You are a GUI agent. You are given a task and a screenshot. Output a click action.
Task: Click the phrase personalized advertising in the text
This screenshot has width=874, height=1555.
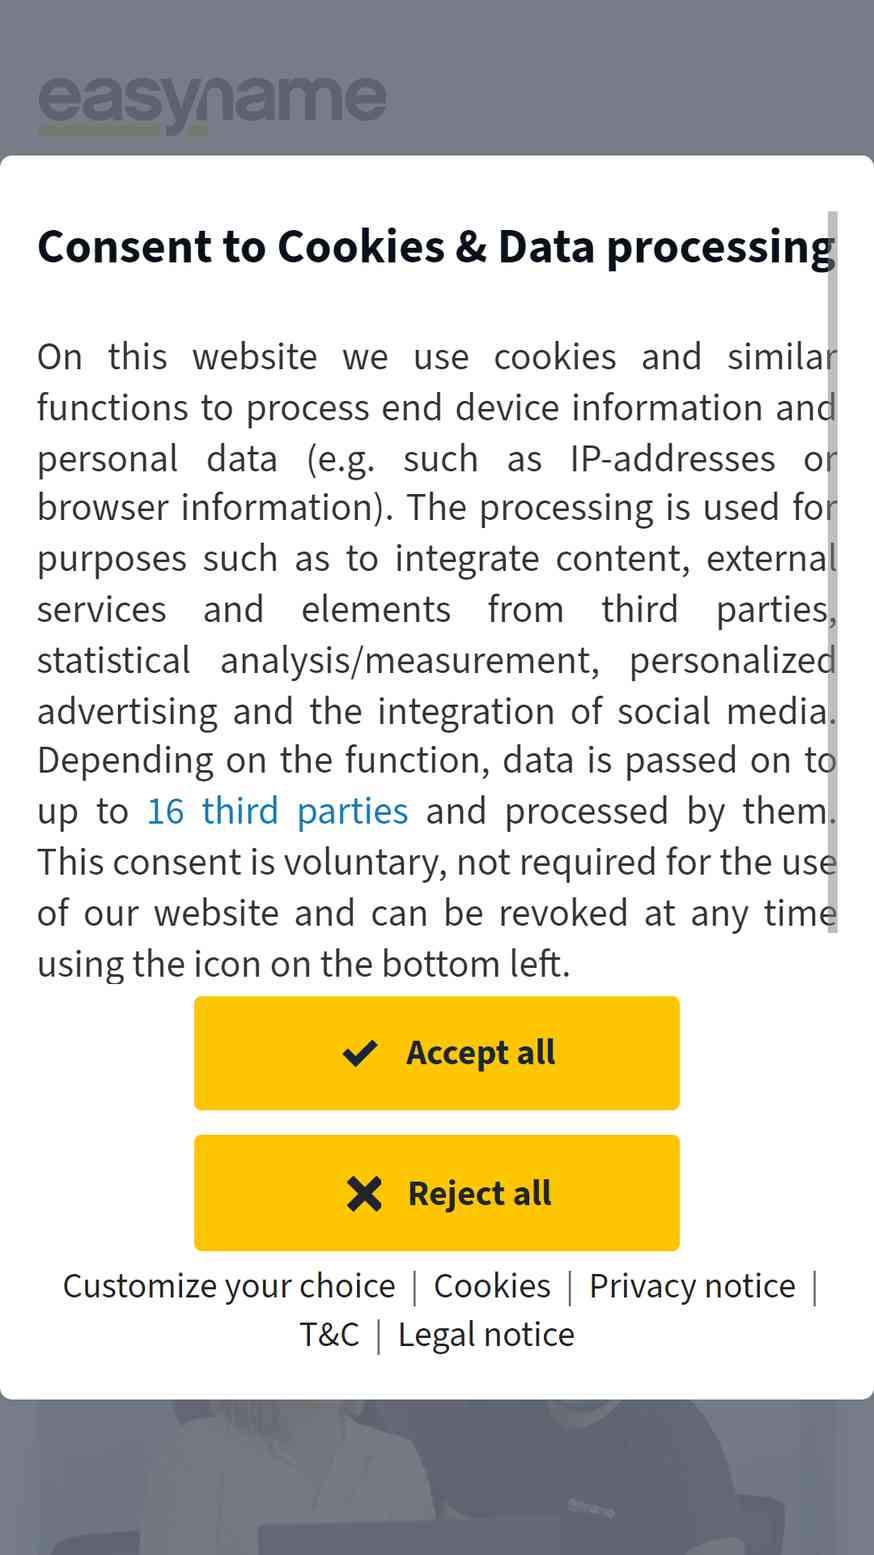[437, 686]
